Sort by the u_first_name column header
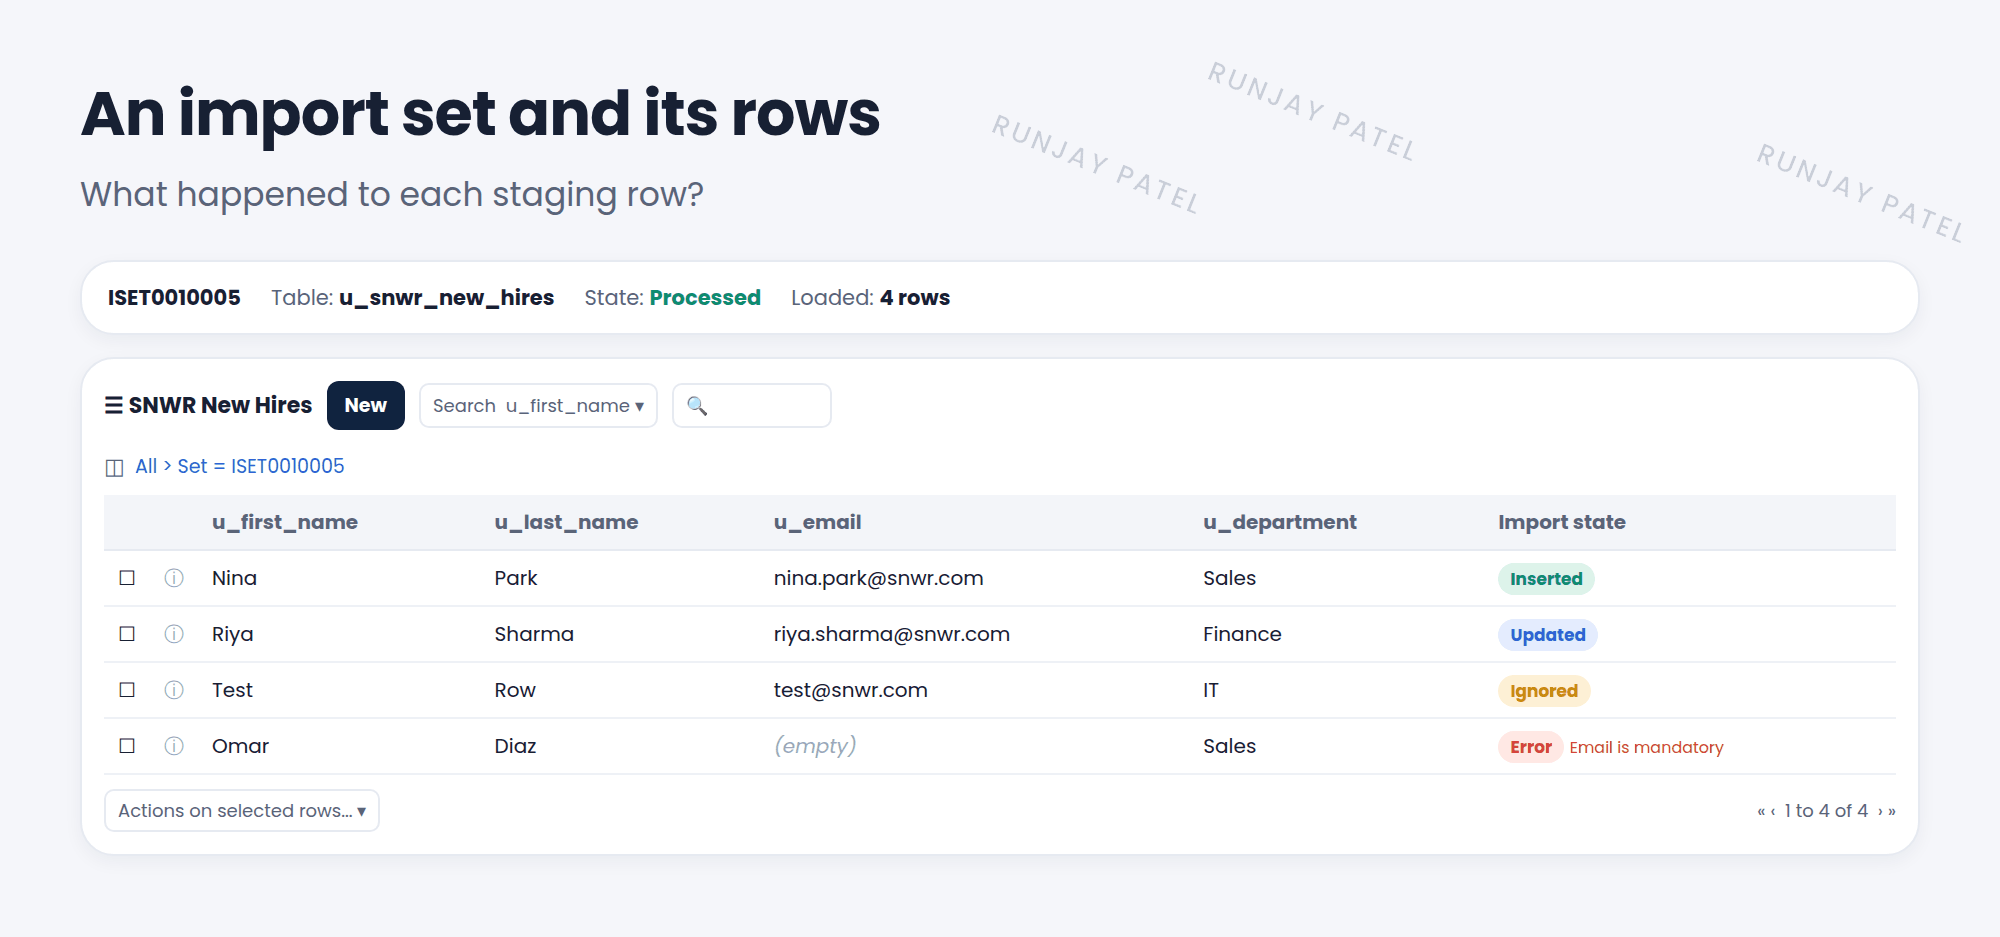2000x937 pixels. tap(285, 522)
